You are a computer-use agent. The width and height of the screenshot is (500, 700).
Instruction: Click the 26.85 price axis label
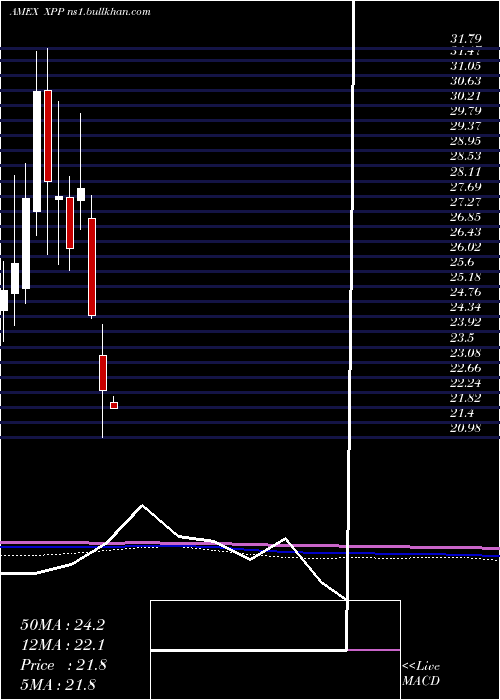point(465,217)
